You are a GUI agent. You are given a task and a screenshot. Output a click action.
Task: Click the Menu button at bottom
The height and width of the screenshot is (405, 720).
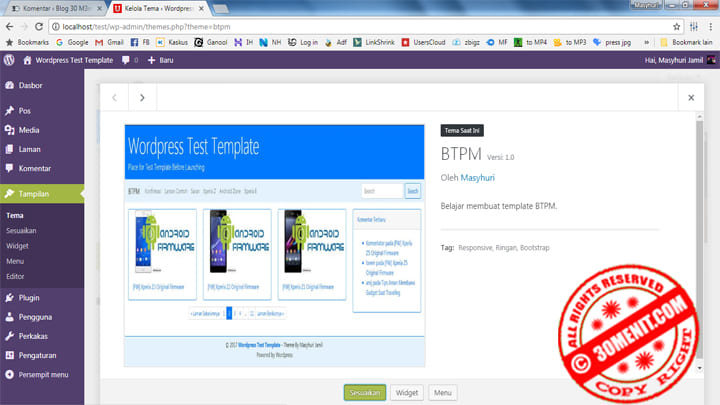[443, 393]
